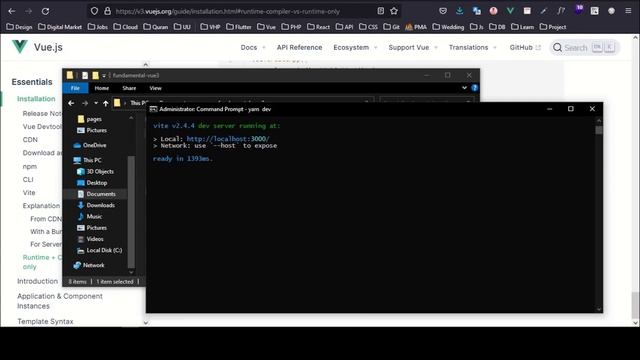640x360 pixels.
Task: Click the Vue devtools extension icon
Action: click(x=510, y=11)
